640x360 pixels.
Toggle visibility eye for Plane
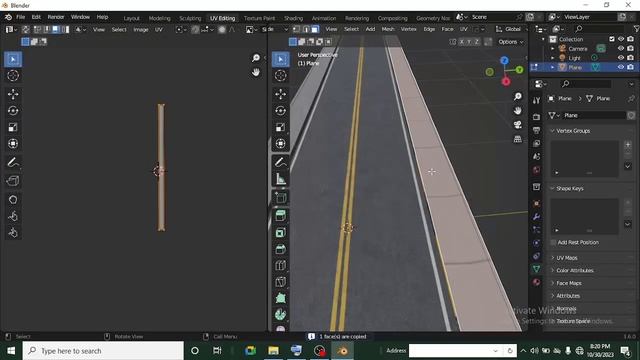pos(621,67)
